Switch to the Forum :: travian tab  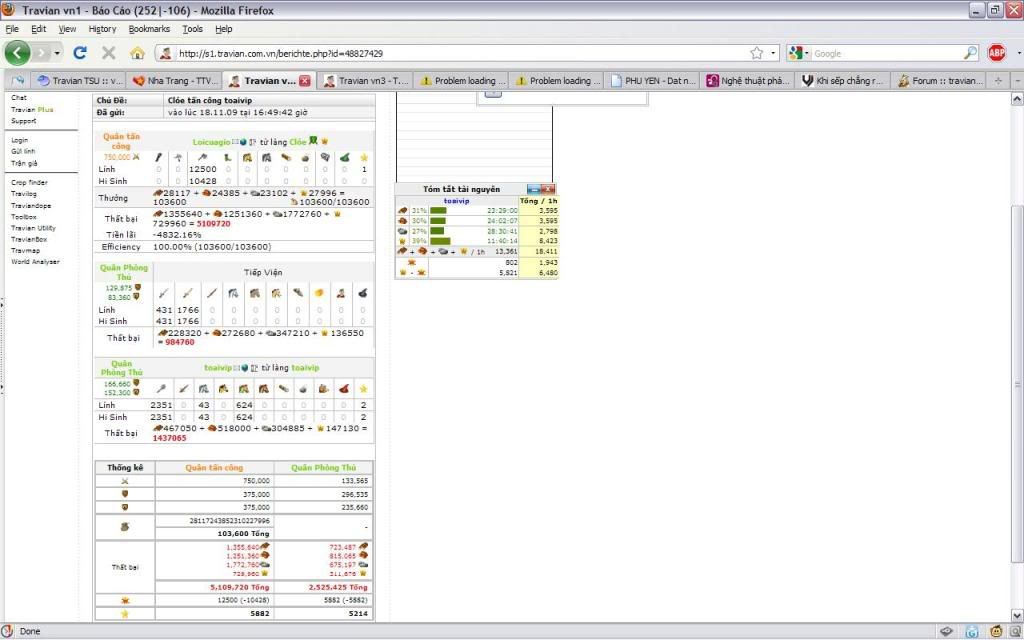pos(938,80)
